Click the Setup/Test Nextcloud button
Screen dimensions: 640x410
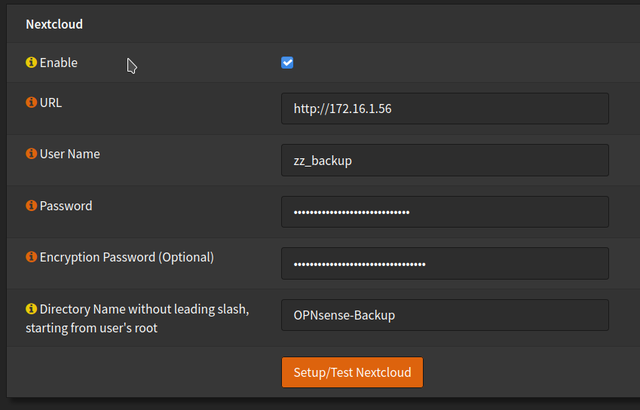(352, 372)
